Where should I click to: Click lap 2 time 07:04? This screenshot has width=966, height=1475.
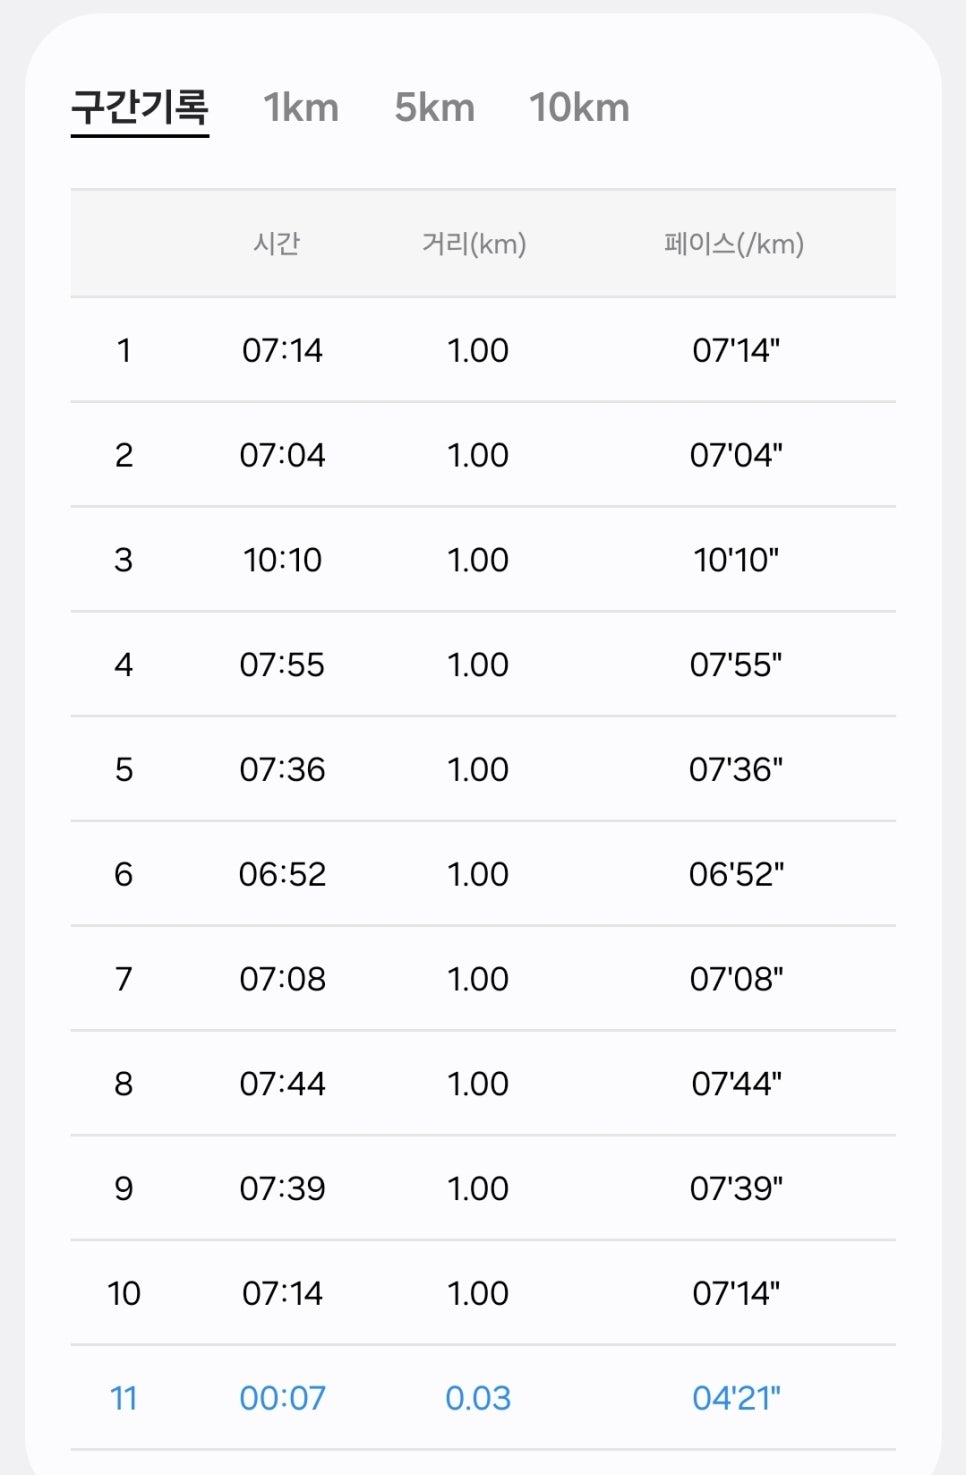click(282, 455)
